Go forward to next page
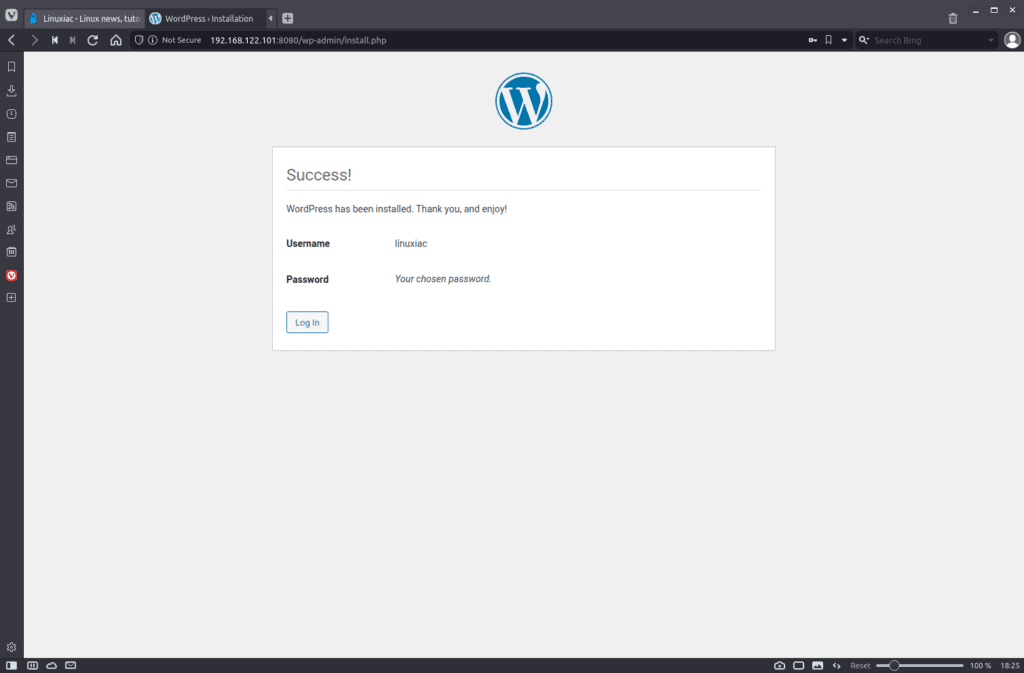 click(x=34, y=40)
